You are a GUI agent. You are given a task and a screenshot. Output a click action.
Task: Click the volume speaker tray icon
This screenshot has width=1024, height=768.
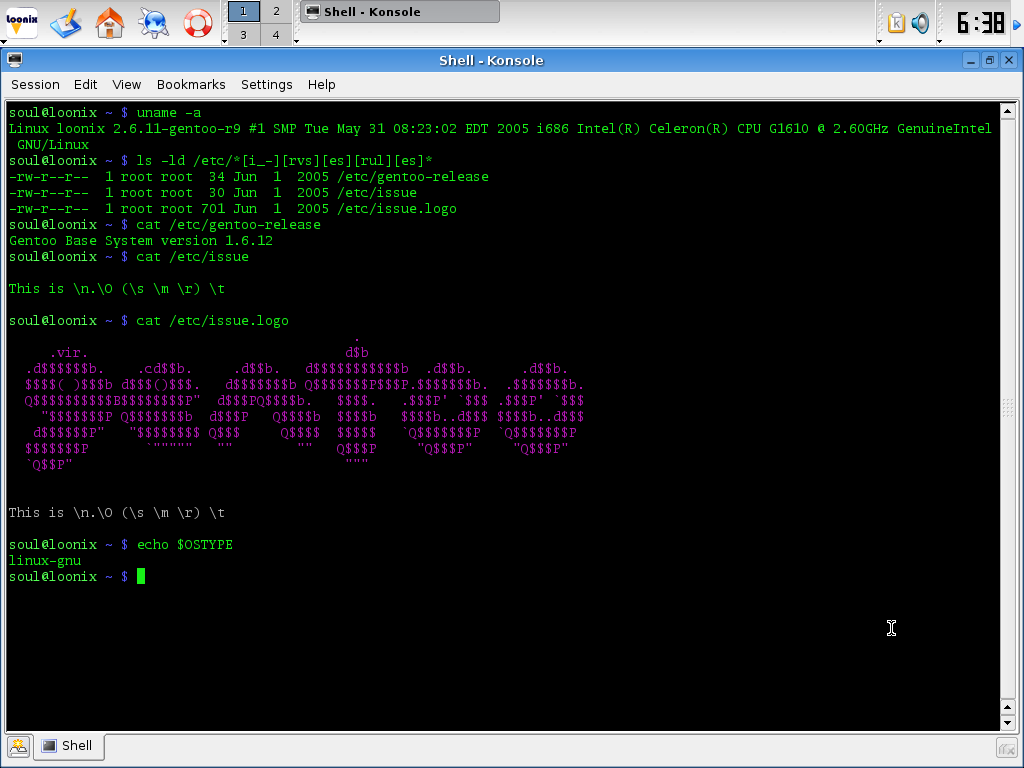coord(920,23)
